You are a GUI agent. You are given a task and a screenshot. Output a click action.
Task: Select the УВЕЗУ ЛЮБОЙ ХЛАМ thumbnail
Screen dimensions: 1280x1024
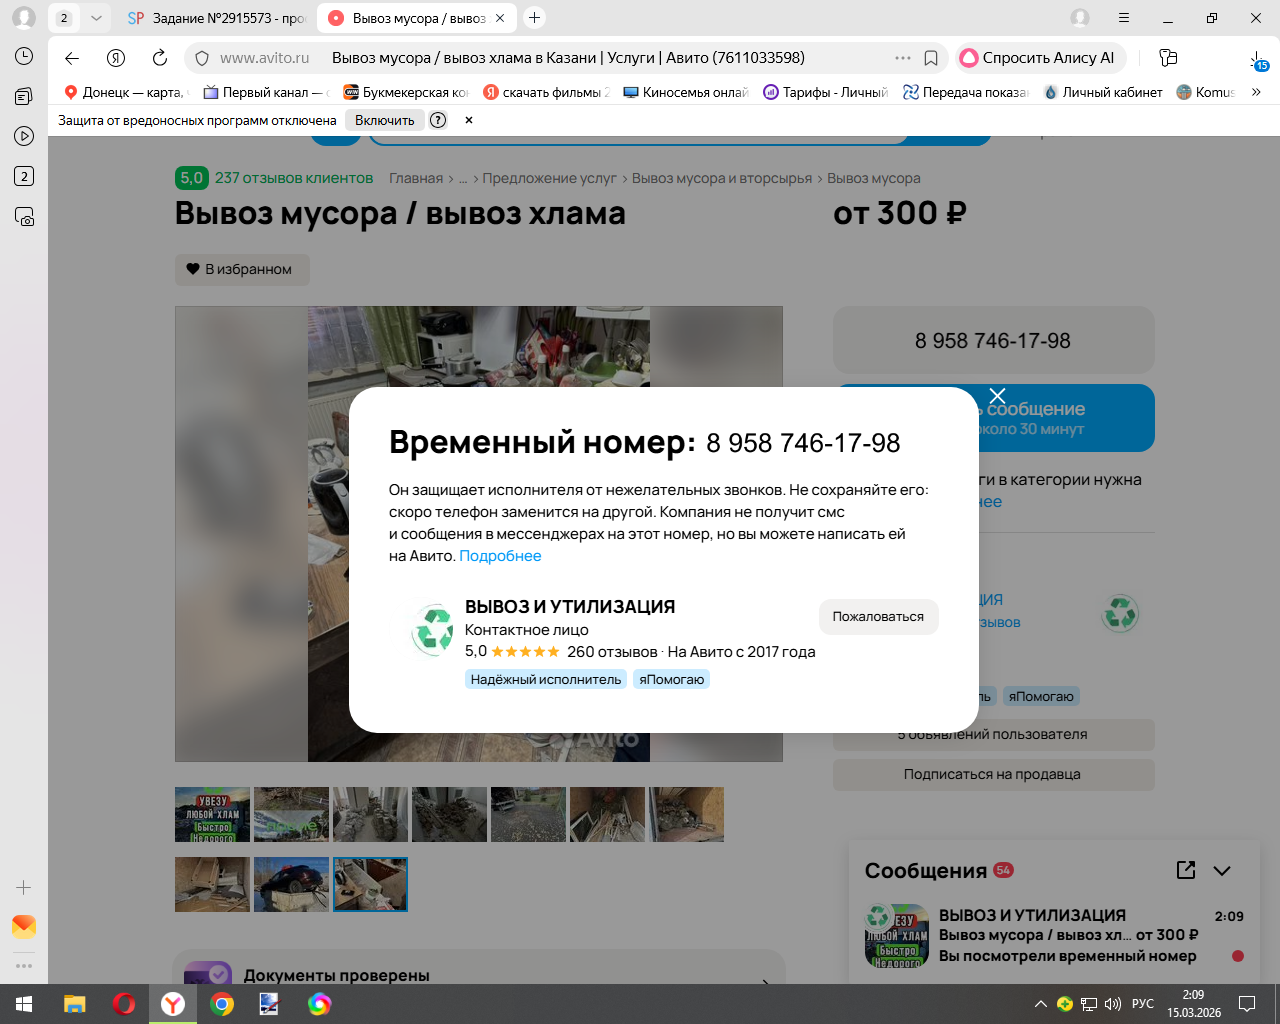tap(212, 814)
